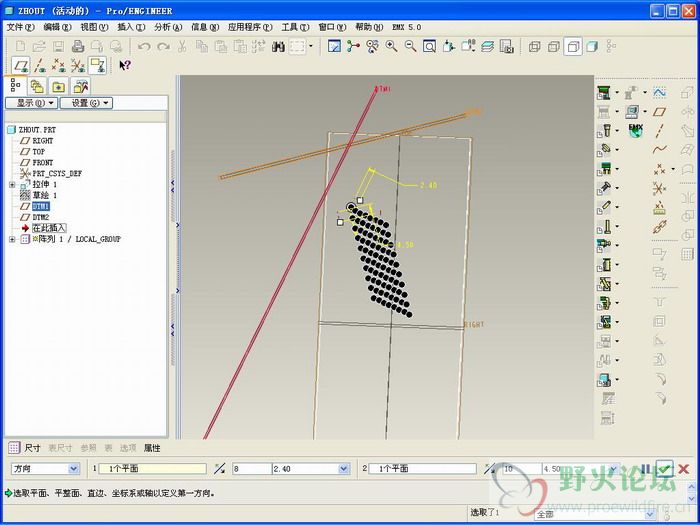Open selection box tool dropdown arrow
Screen dimensions: 700x525
[x=311, y=46]
